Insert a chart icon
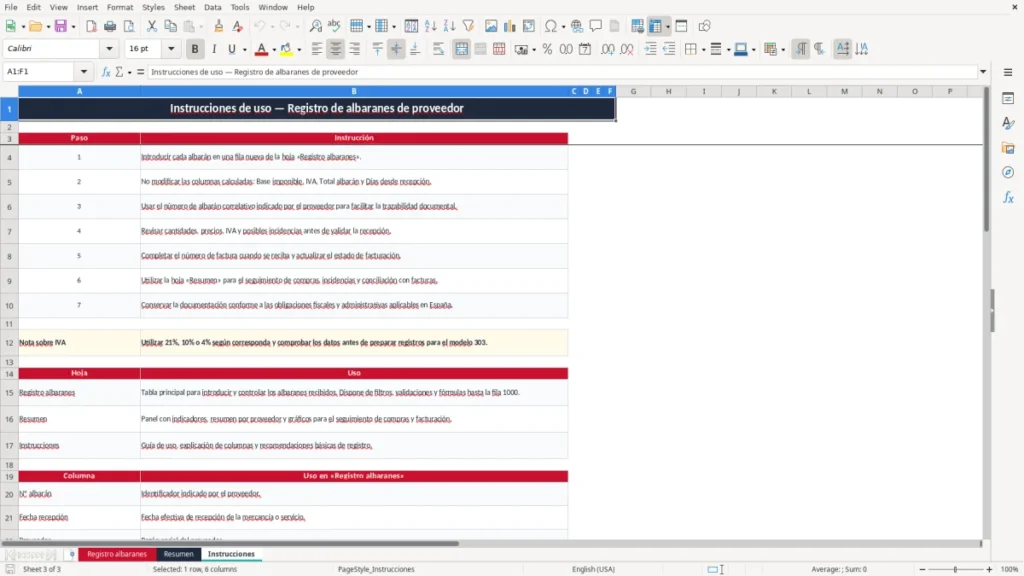Image resolution: width=1024 pixels, height=576 pixels. coord(509,26)
